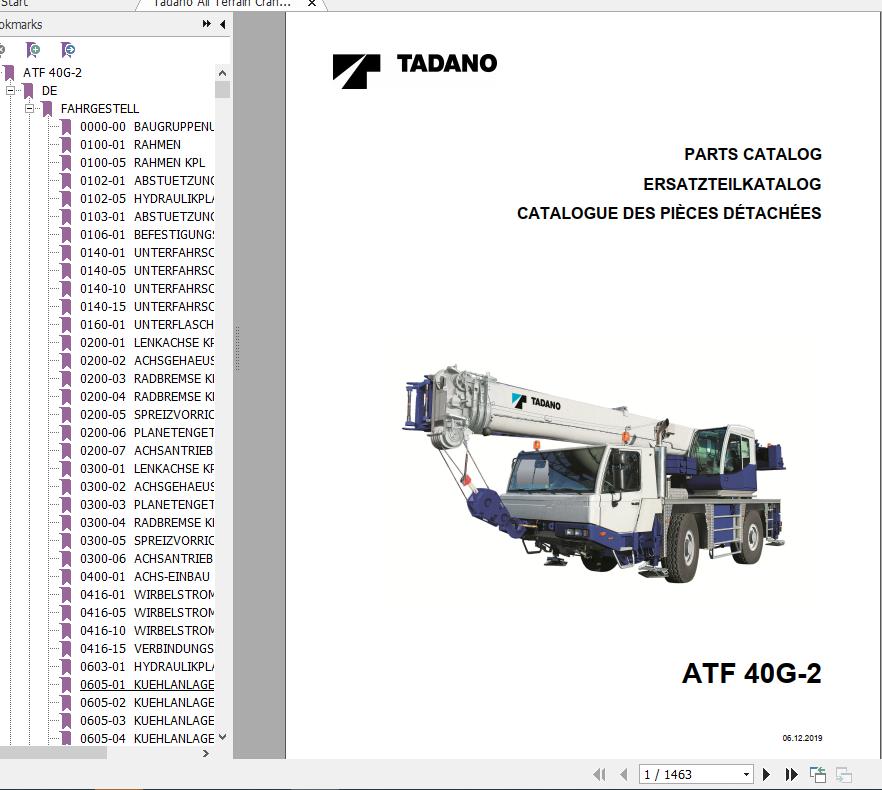Go to previous page arrow

[x=623, y=775]
